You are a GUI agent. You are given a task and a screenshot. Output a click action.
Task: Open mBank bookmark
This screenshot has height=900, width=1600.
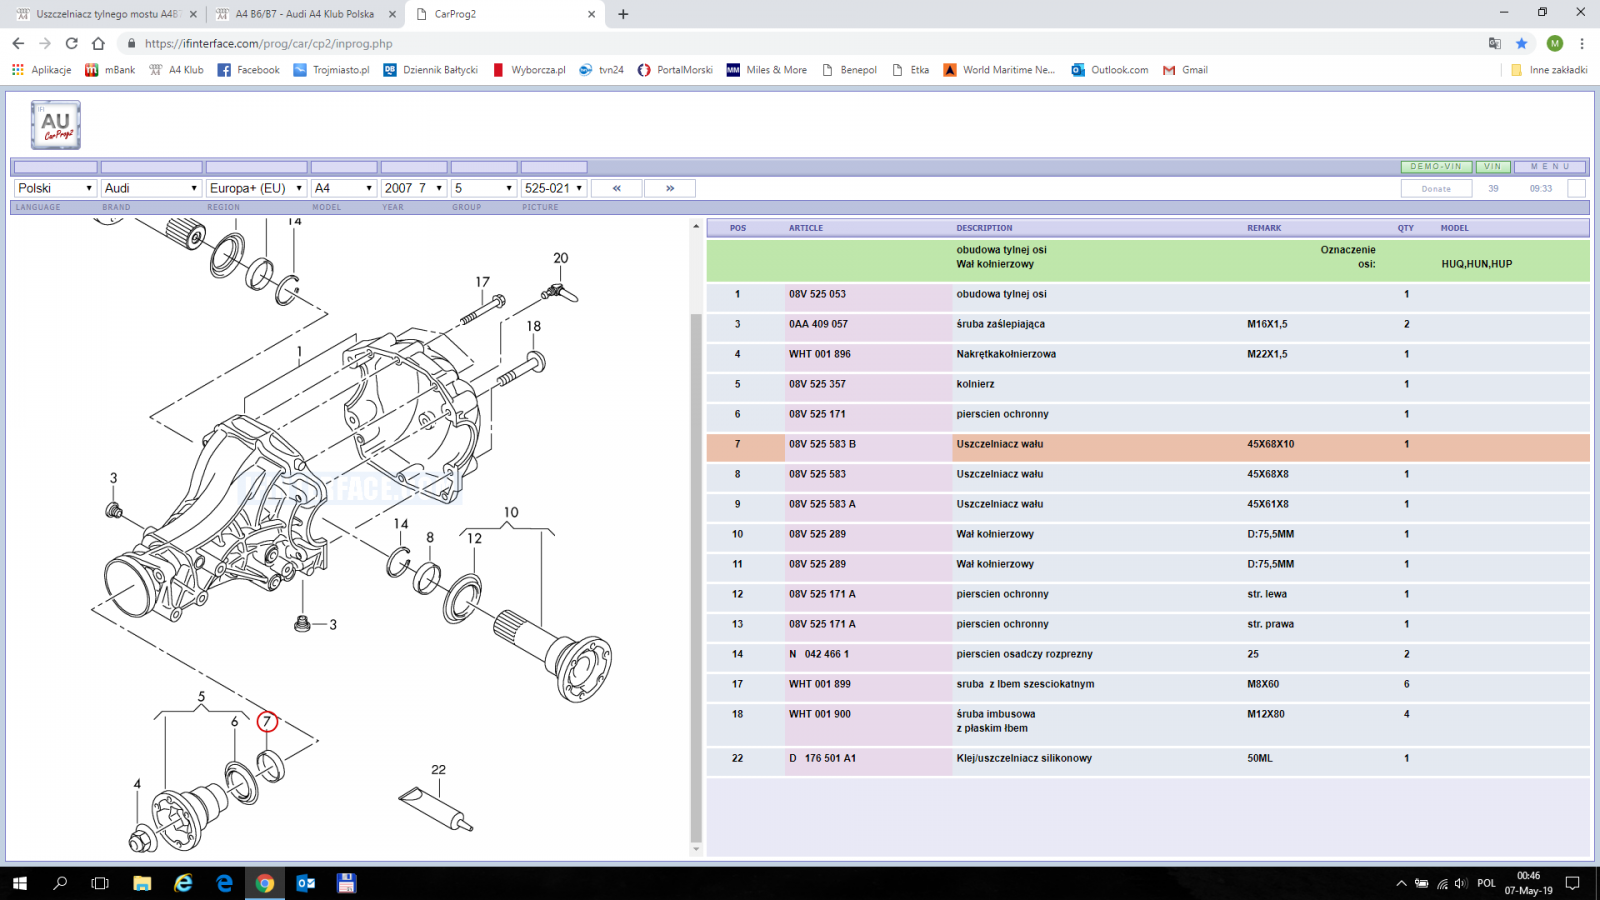point(110,70)
